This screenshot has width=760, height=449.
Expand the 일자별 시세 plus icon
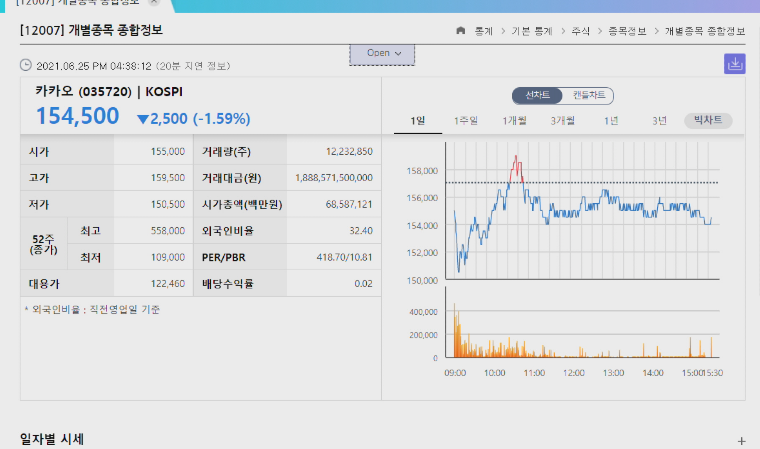(741, 441)
